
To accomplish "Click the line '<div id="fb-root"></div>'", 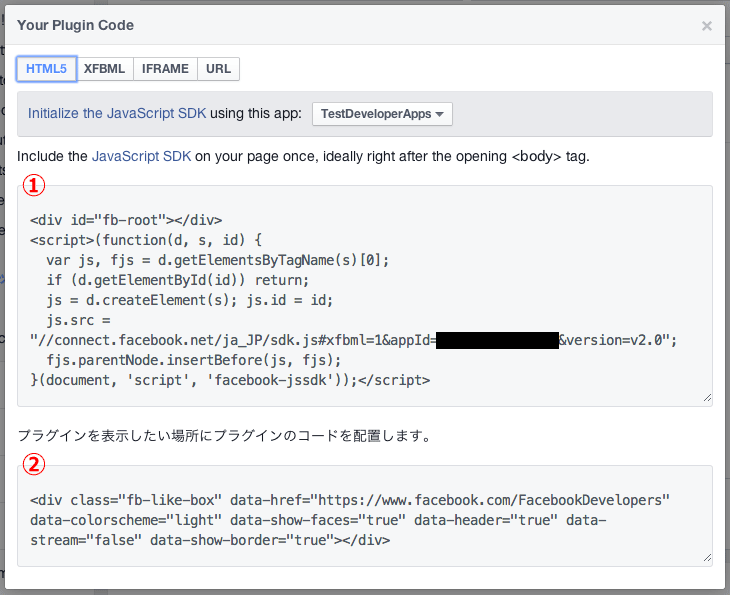I will [x=126, y=220].
